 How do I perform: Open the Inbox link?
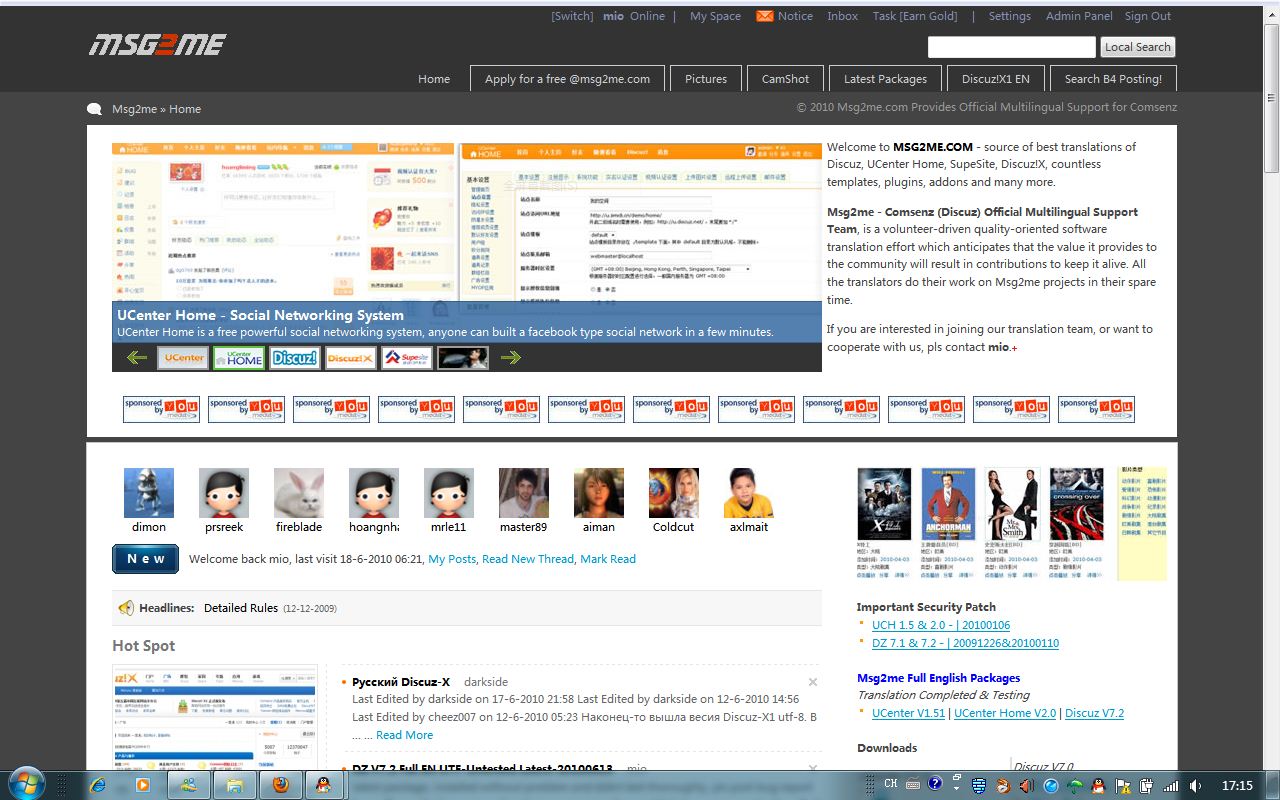pos(843,16)
